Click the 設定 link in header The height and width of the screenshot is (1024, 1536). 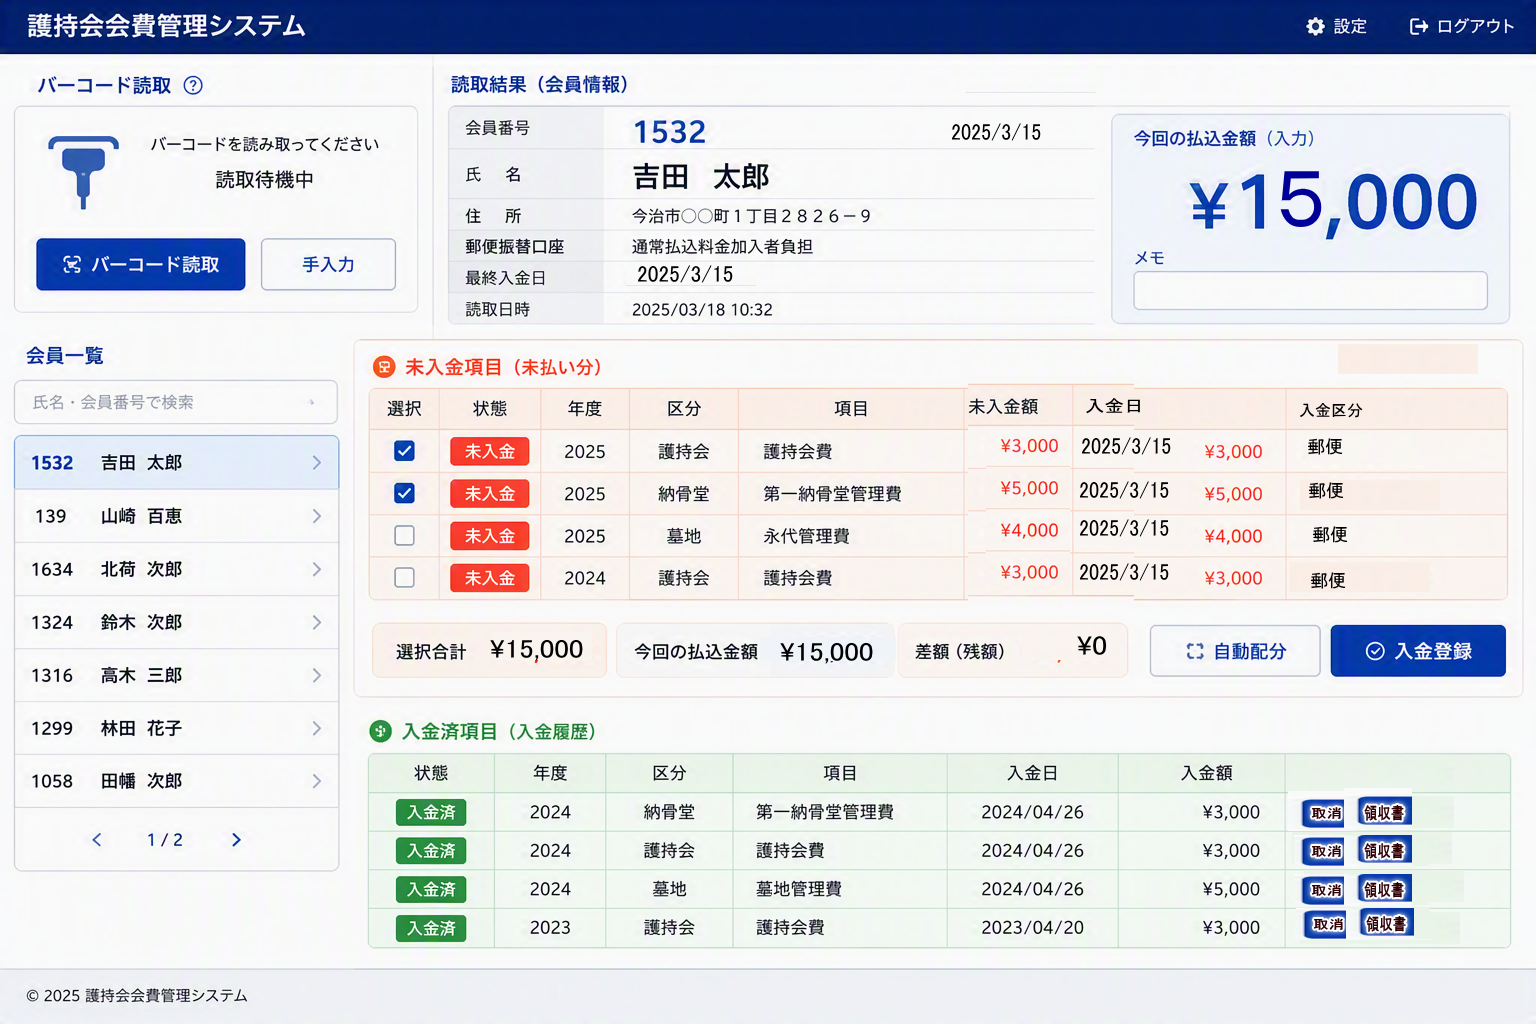point(1337,26)
